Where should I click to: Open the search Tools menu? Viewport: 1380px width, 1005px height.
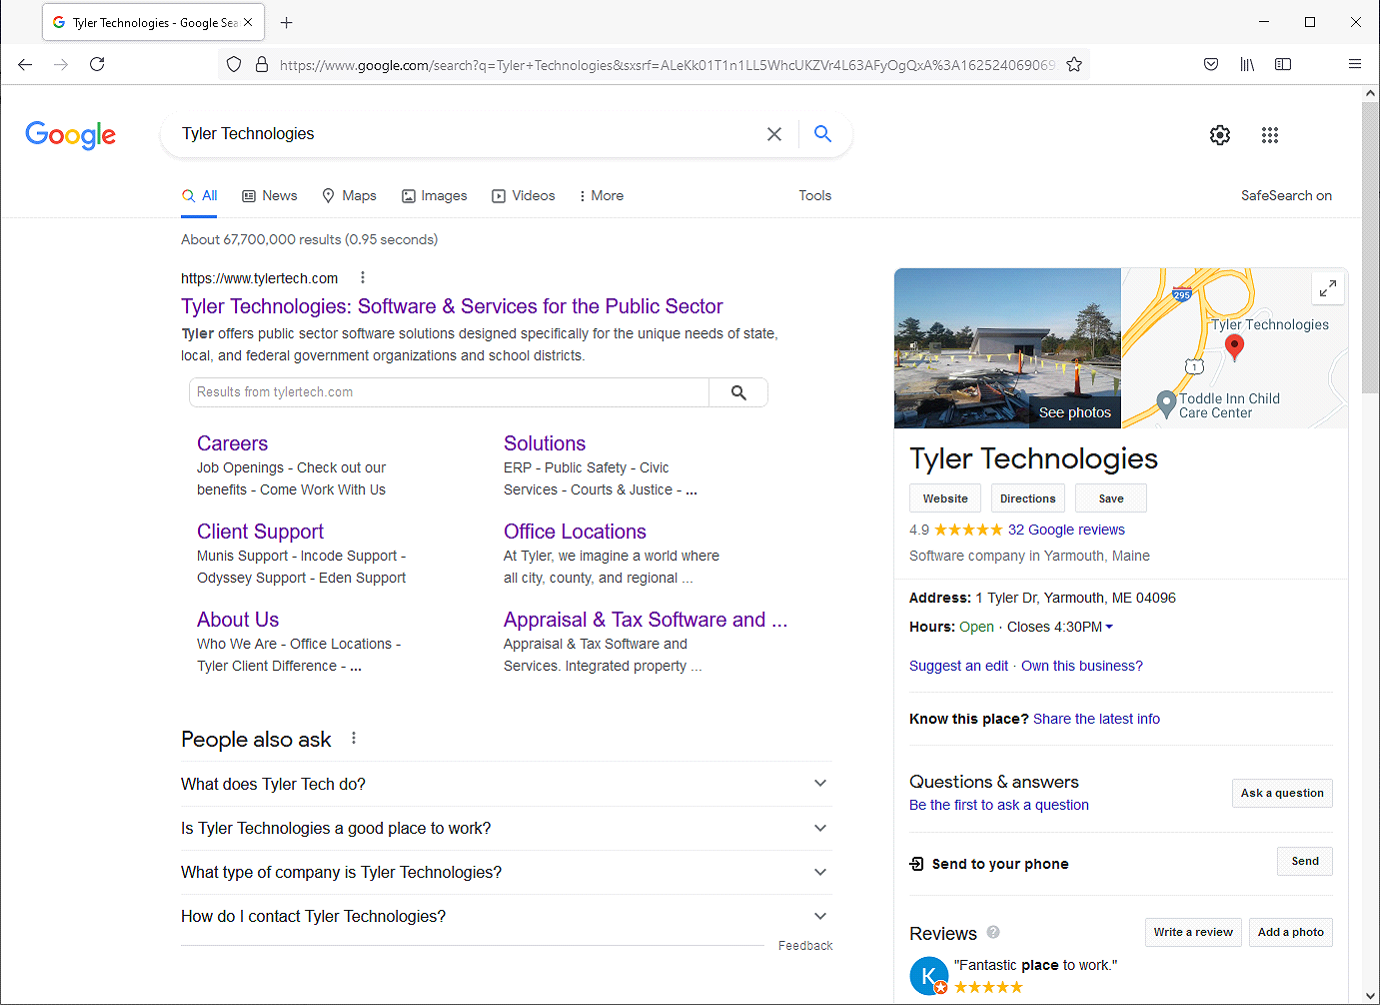[x=815, y=196]
